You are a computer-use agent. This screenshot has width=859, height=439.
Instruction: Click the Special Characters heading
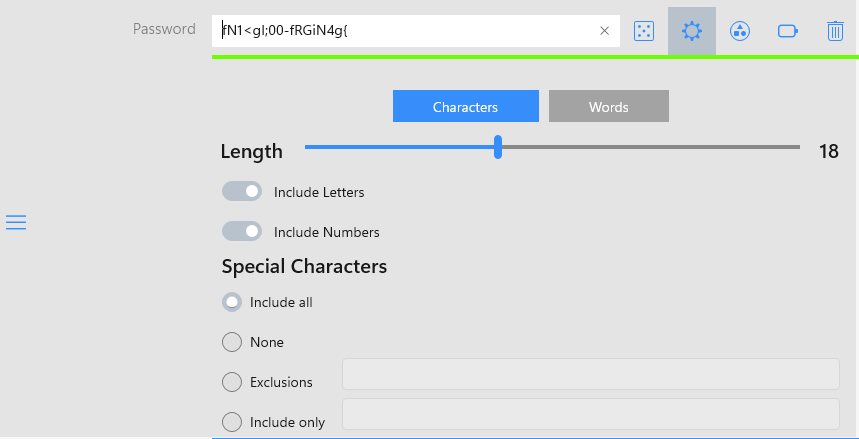(x=304, y=266)
